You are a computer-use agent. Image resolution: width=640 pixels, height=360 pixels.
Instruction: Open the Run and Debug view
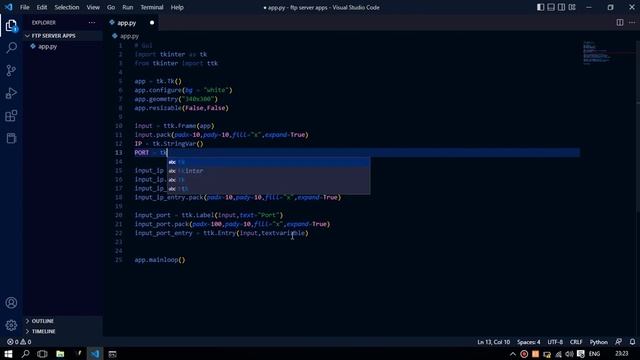(11, 93)
